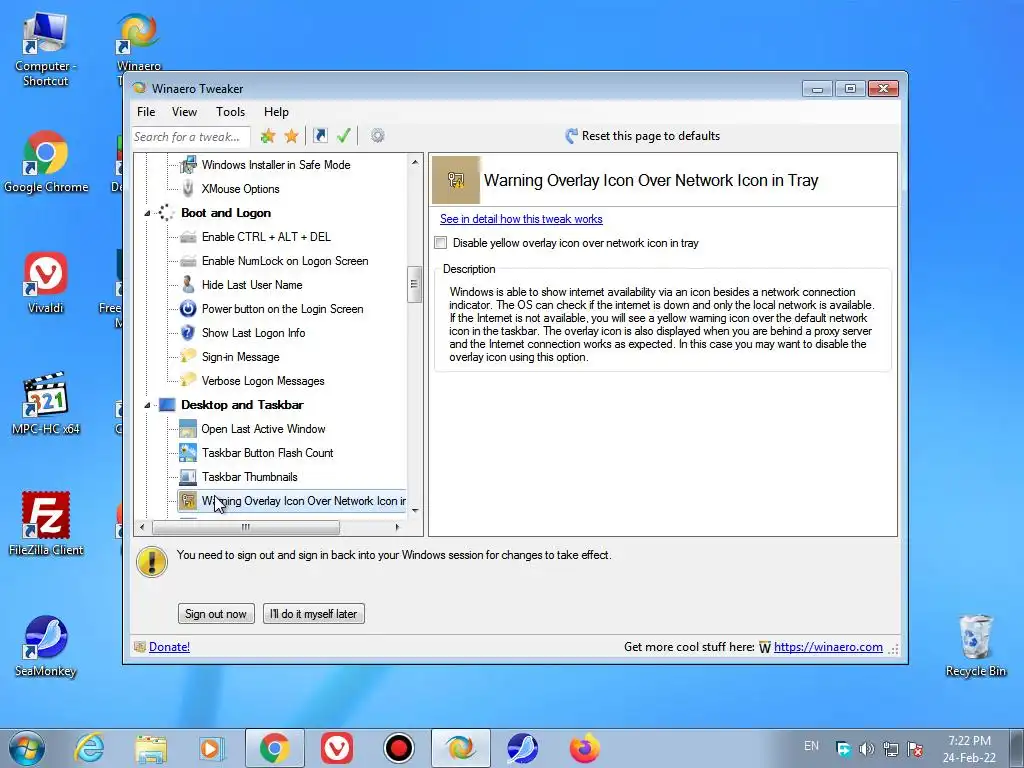Click the screen recorder red circle taskbar icon

(x=398, y=748)
